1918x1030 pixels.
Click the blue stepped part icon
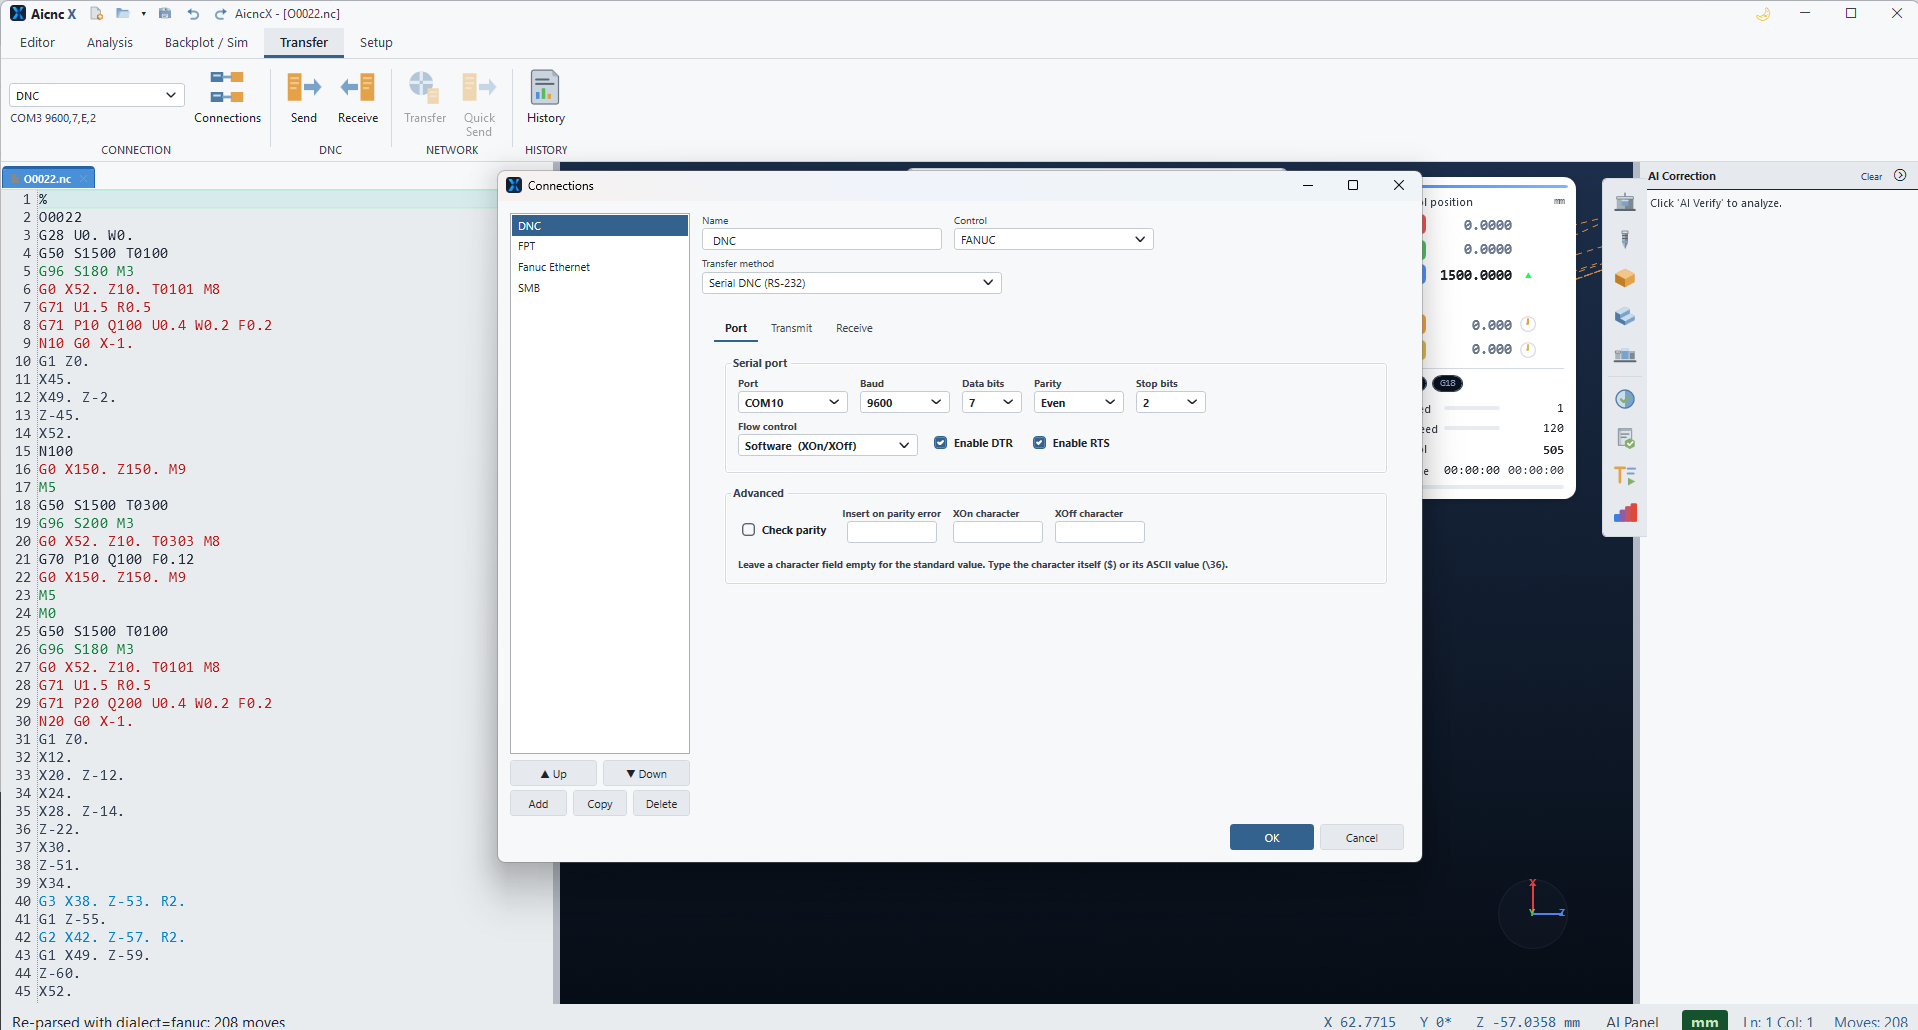[1625, 317]
